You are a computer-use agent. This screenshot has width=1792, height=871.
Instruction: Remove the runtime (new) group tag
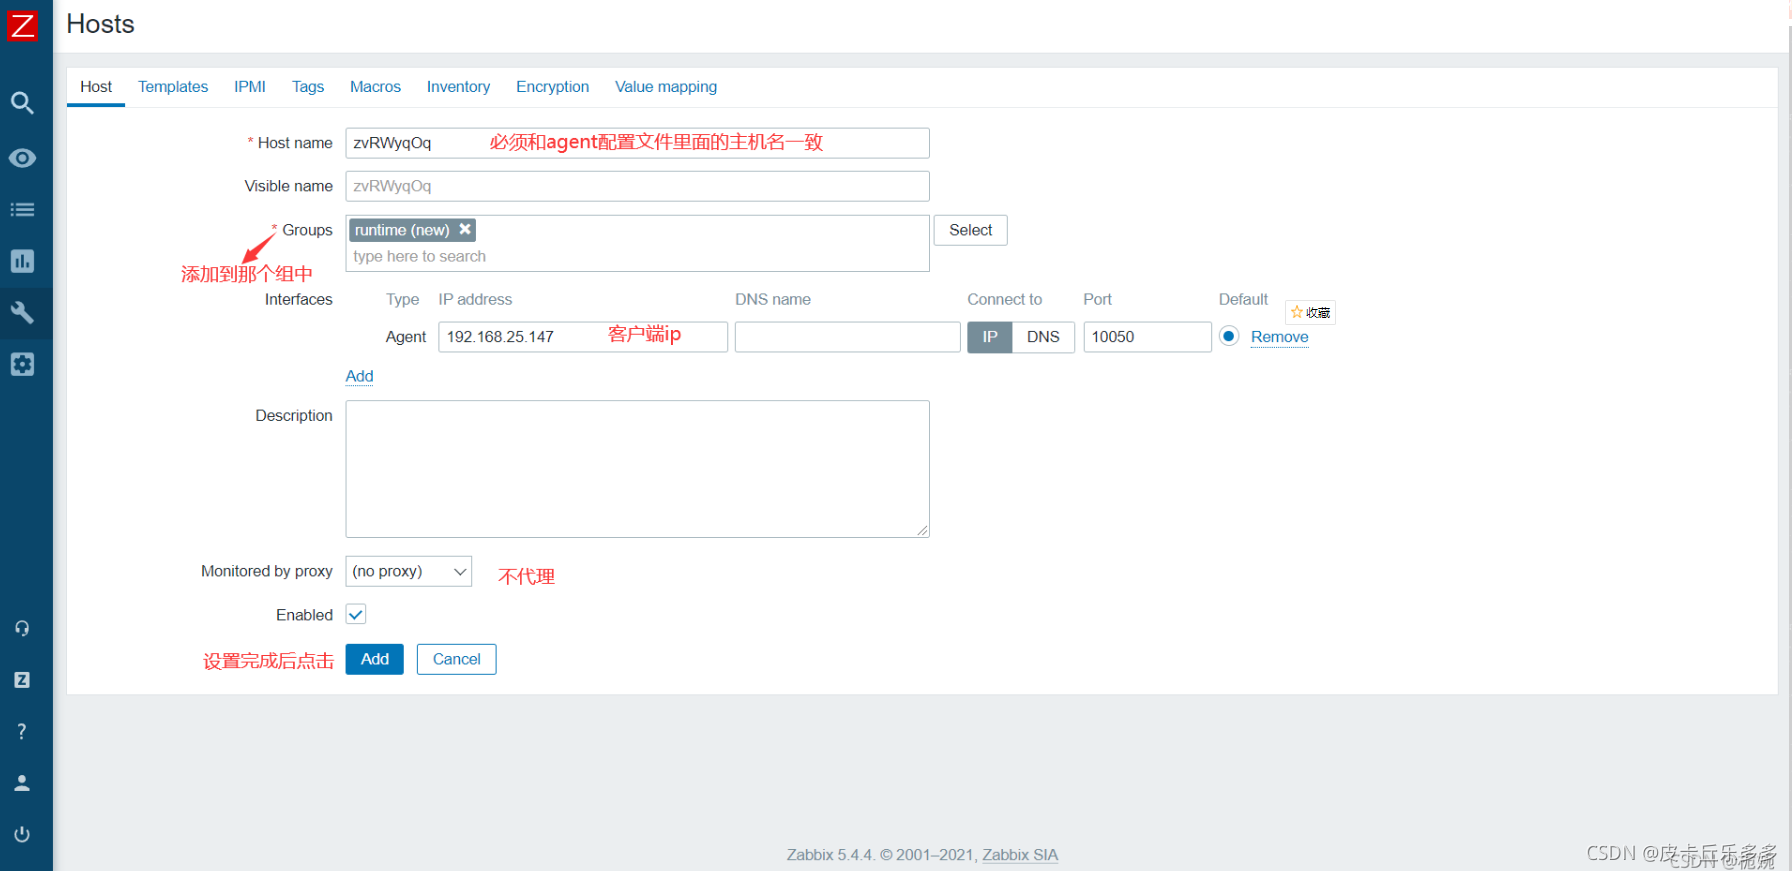coord(465,229)
